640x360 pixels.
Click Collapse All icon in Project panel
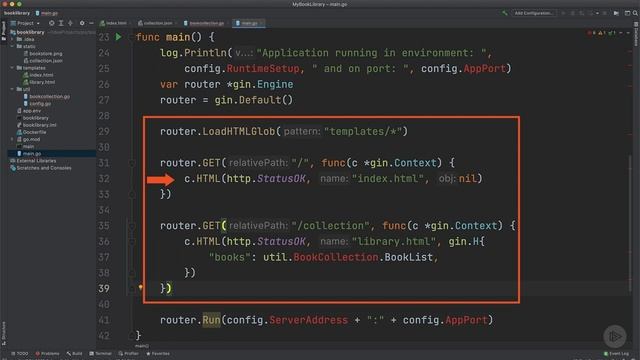[x=70, y=23]
